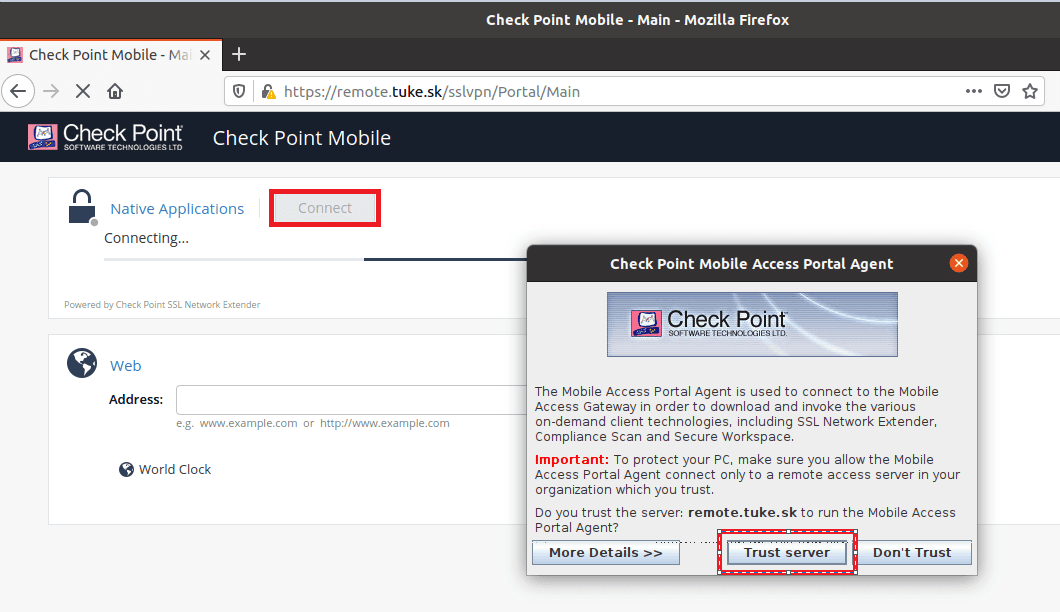The width and height of the screenshot is (1060, 612).
Task: Click the padlock icon beside Native Applications
Action: point(81,205)
